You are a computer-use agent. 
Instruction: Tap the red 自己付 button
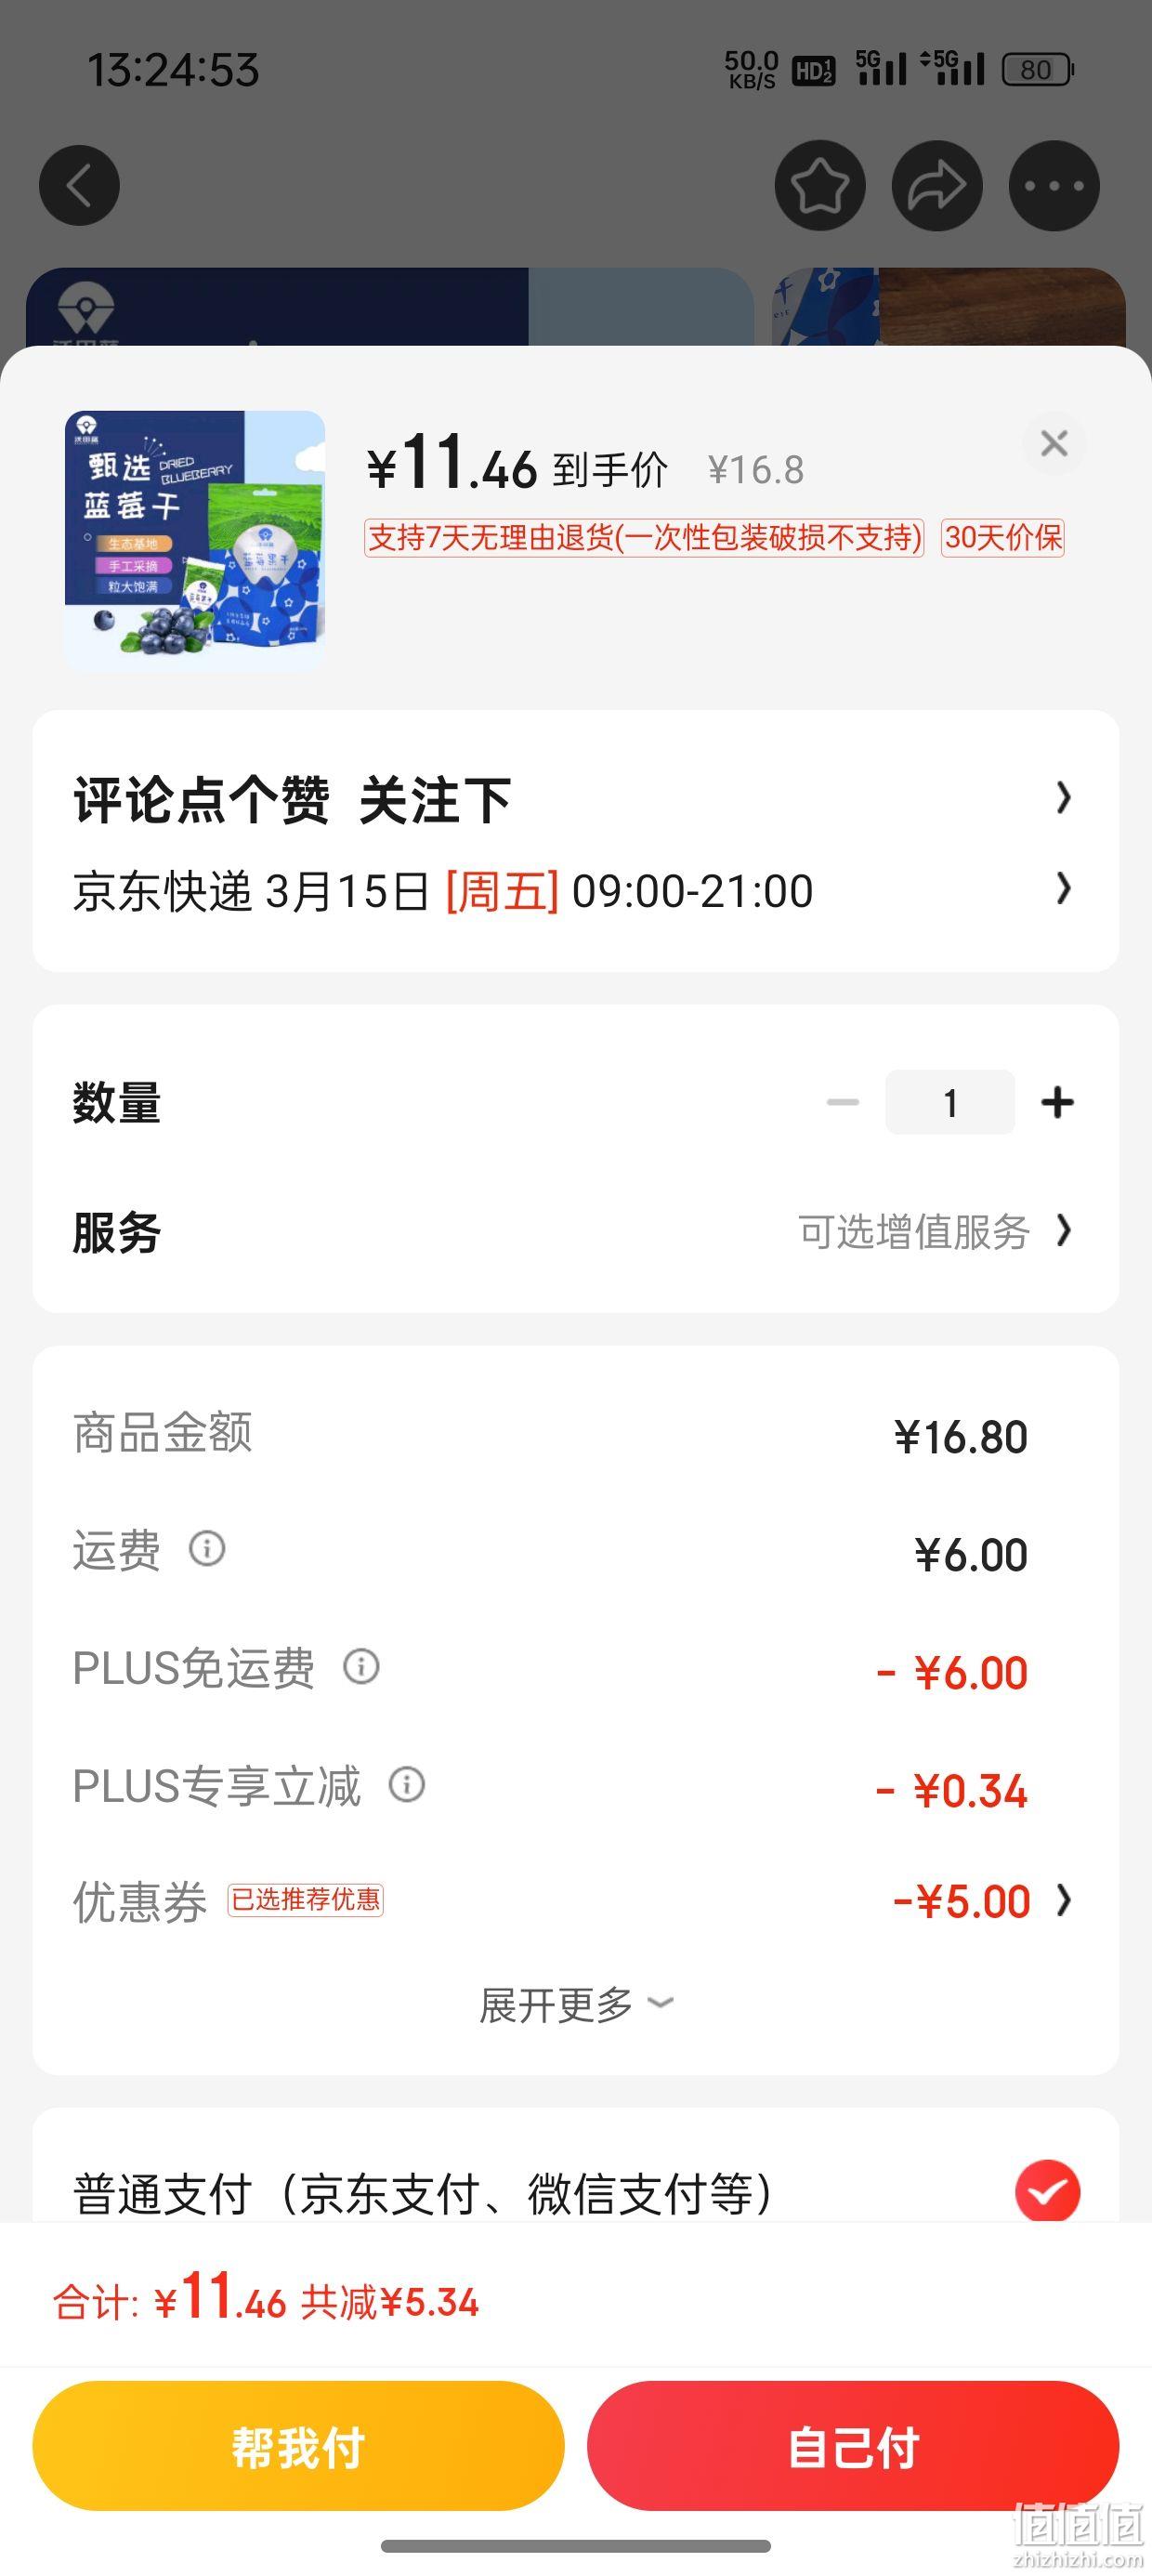853,2446
